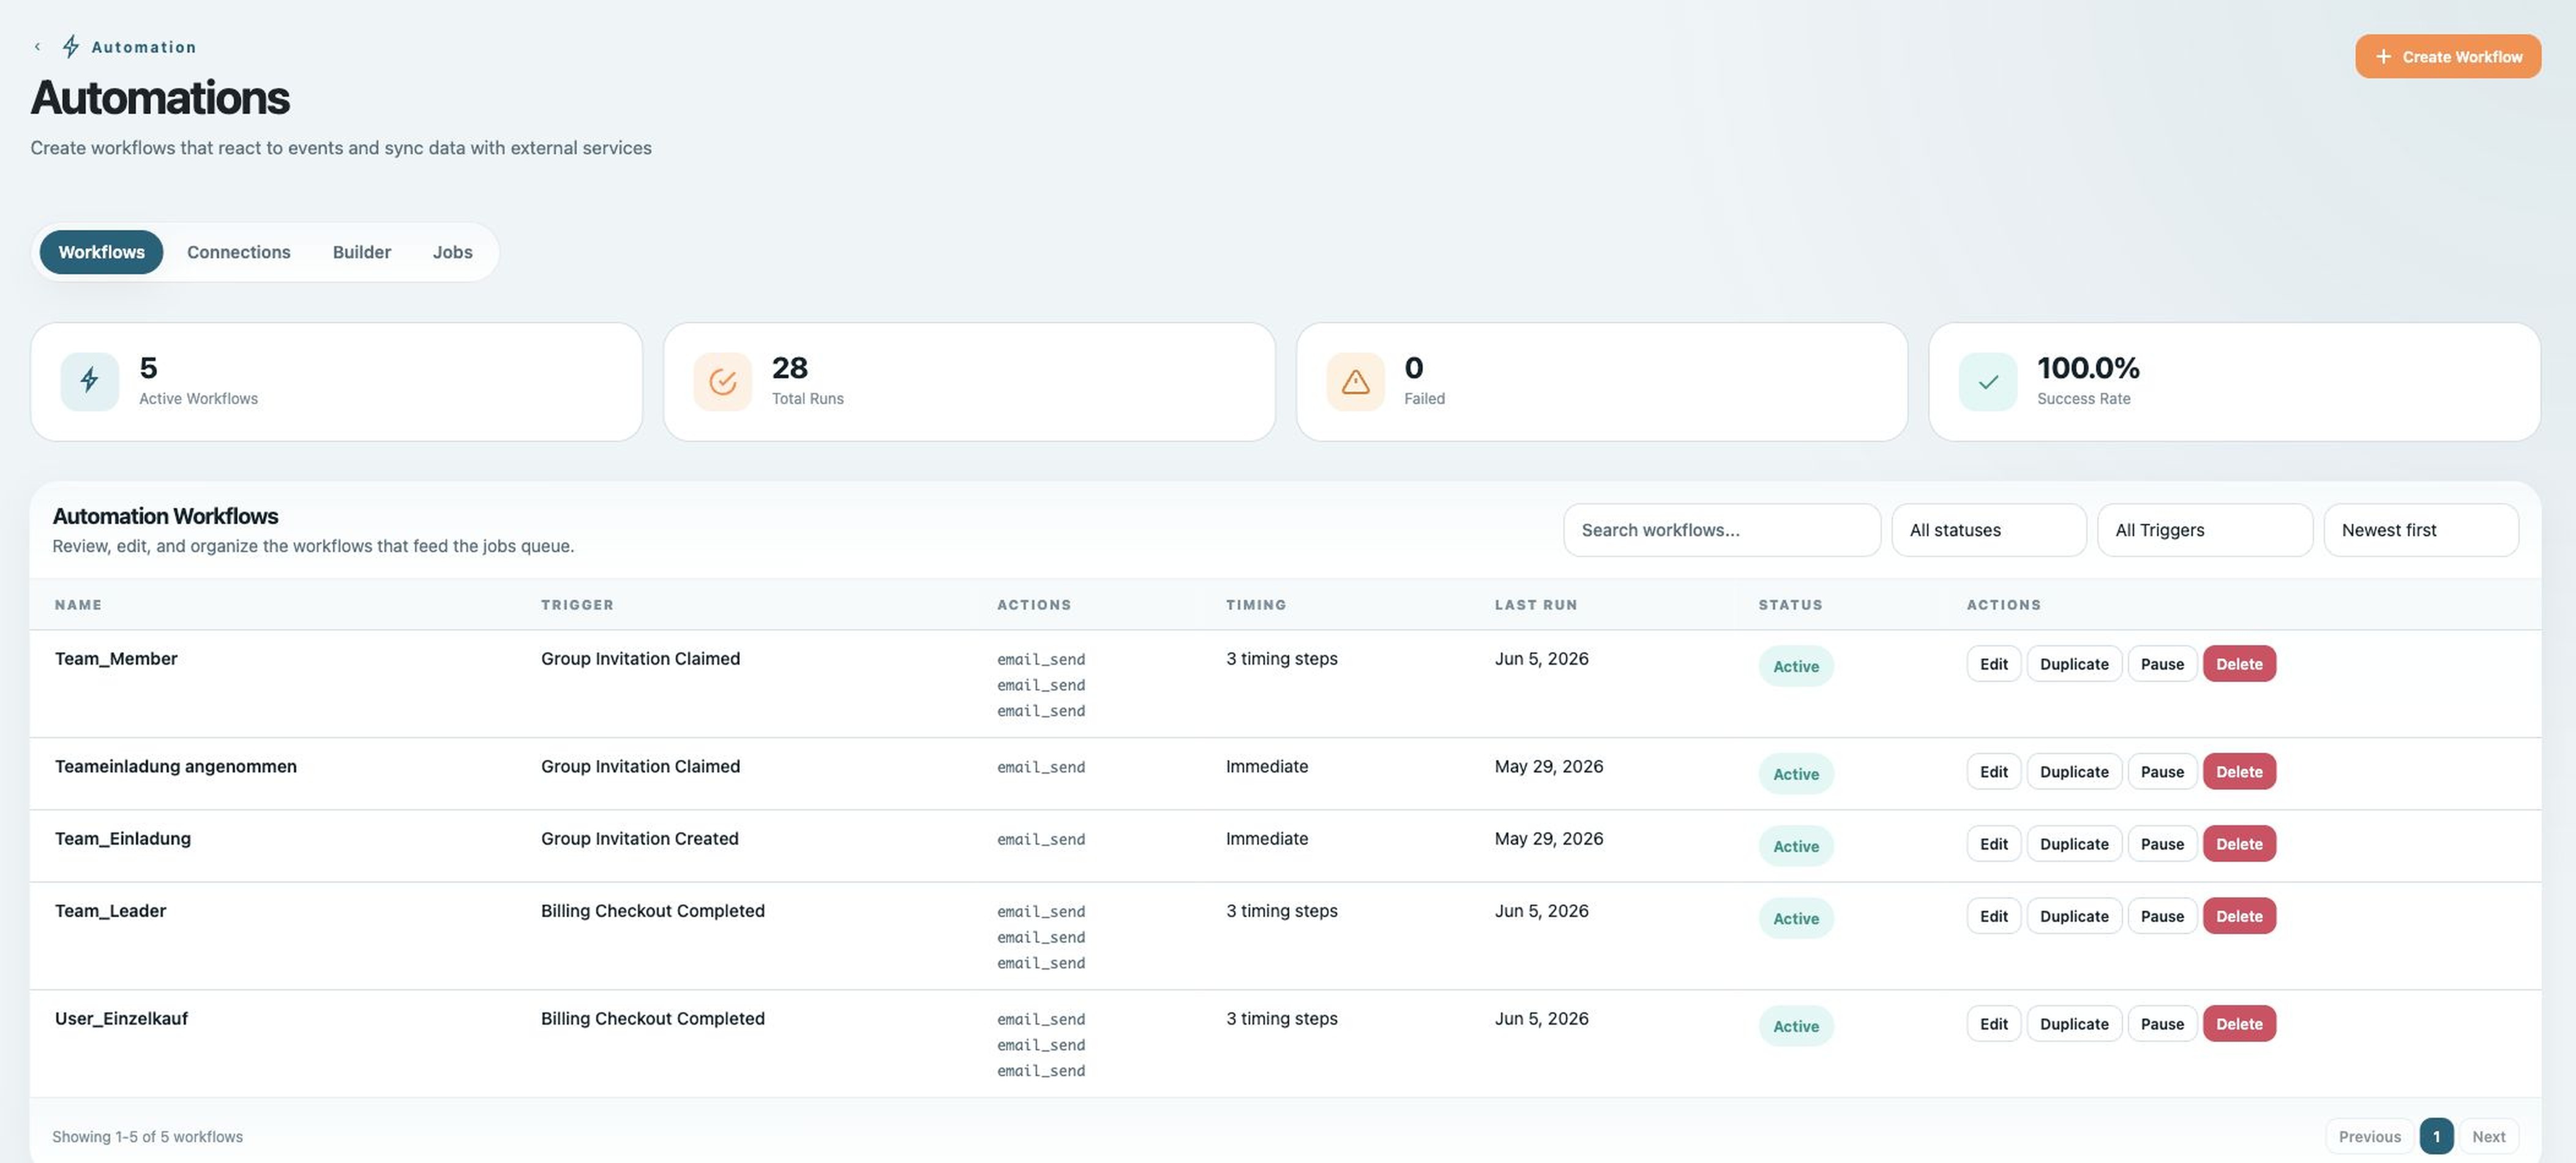
Task: Click the back chevron beside Automation
Action: [37, 46]
